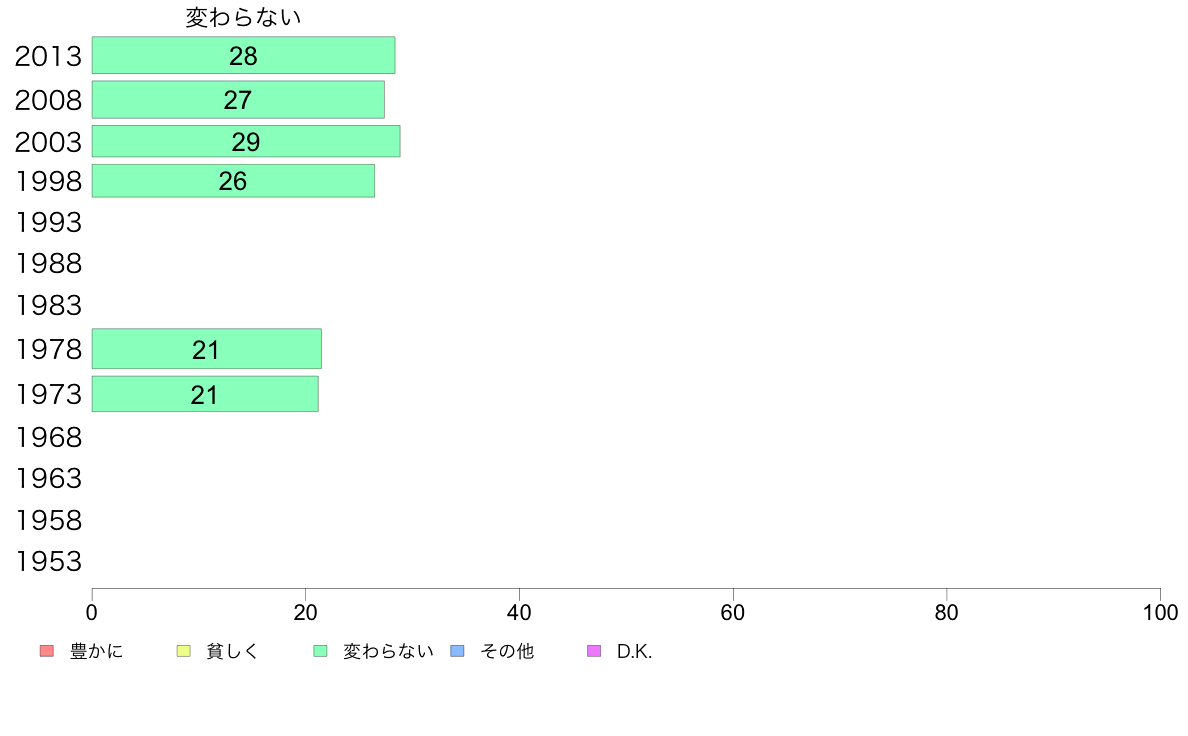Click the 変わらない column header above bars

pos(243,17)
